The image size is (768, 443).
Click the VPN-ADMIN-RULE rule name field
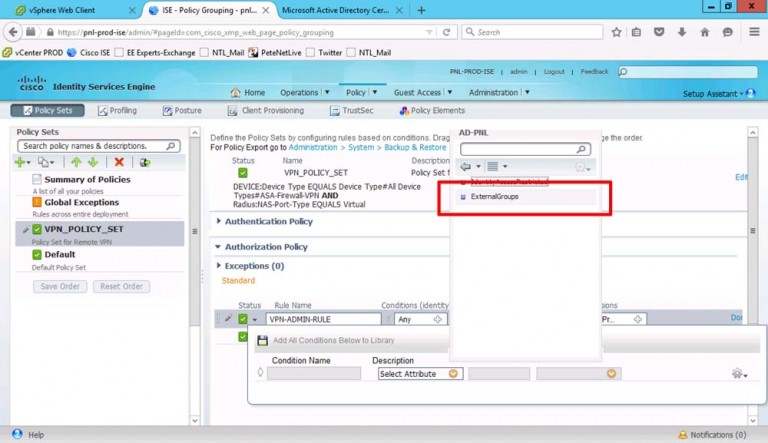pos(323,319)
